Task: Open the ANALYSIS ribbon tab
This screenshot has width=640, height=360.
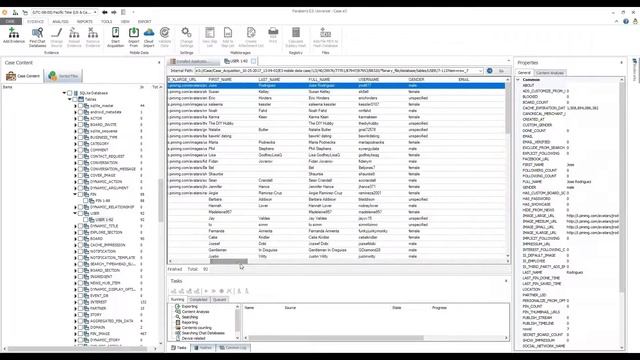Action: pos(60,21)
